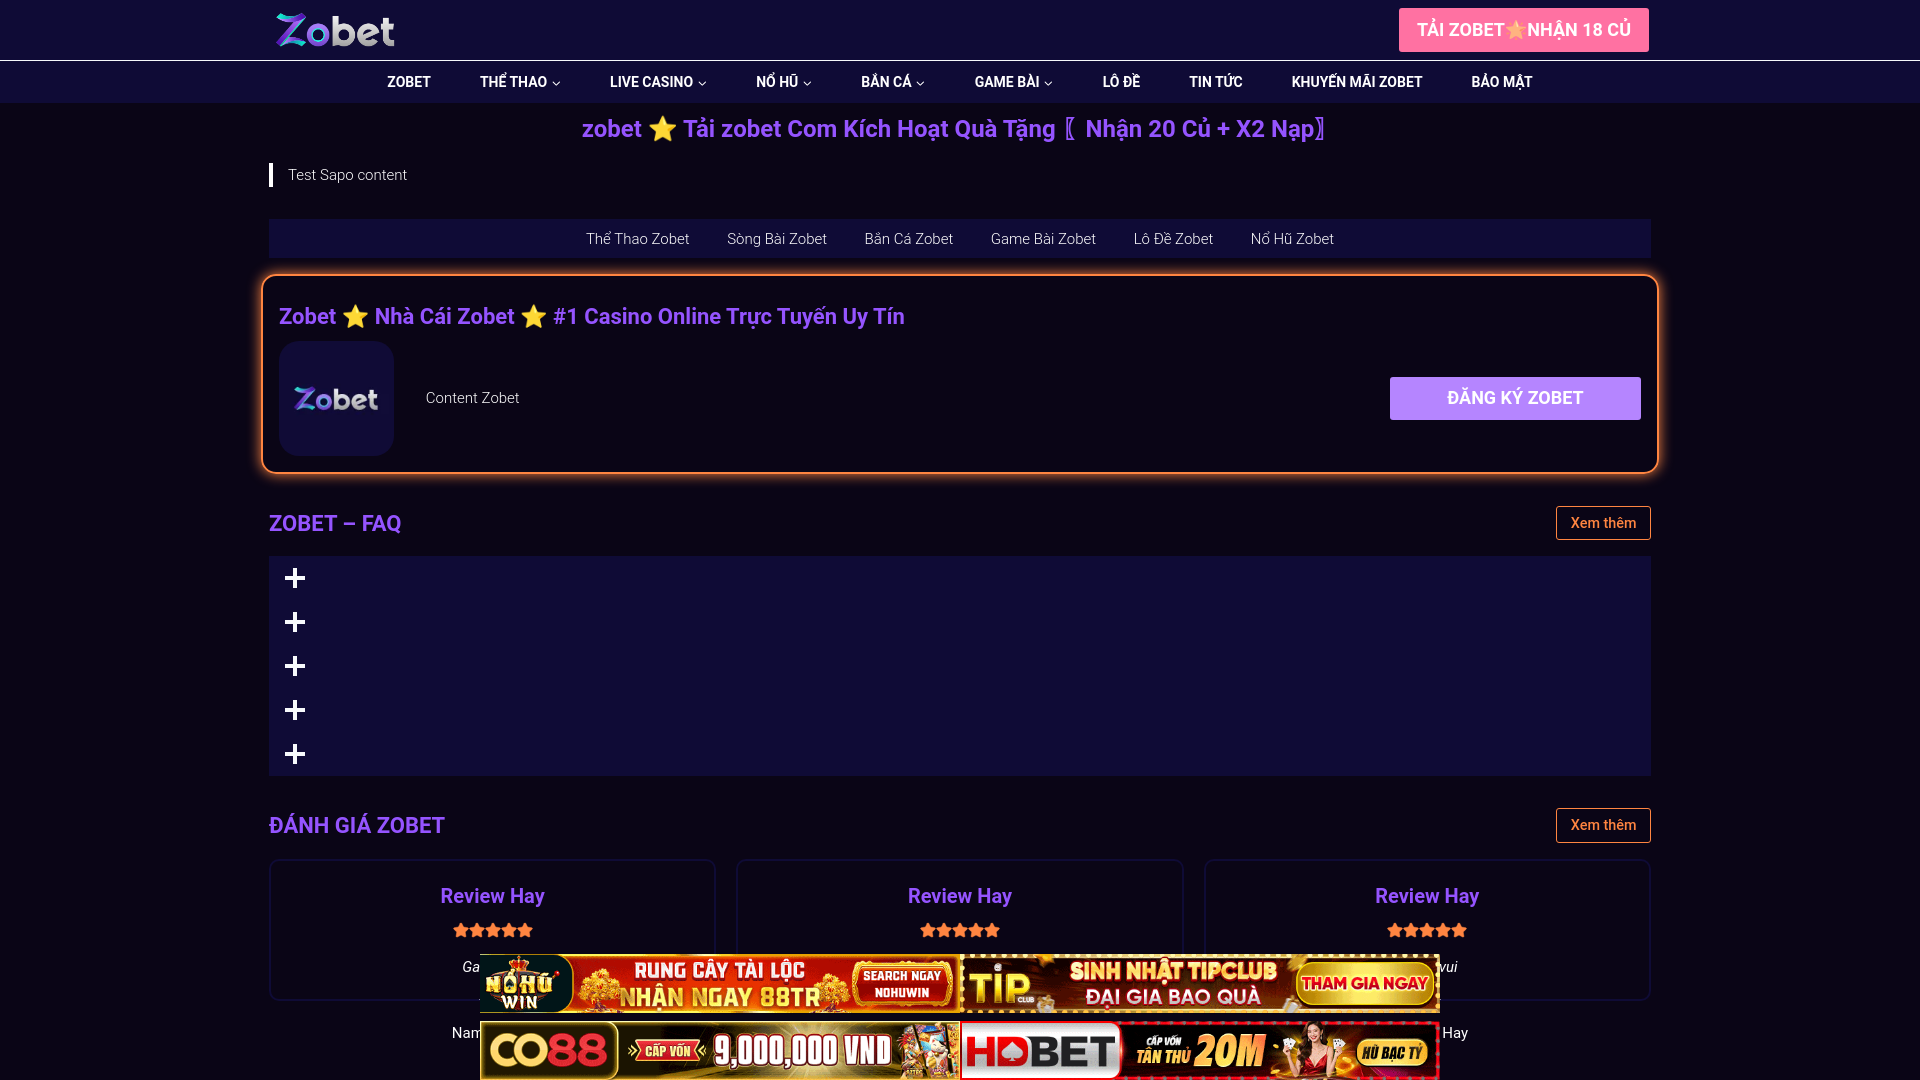Click star rating on first Review Hay card

pos(493,930)
